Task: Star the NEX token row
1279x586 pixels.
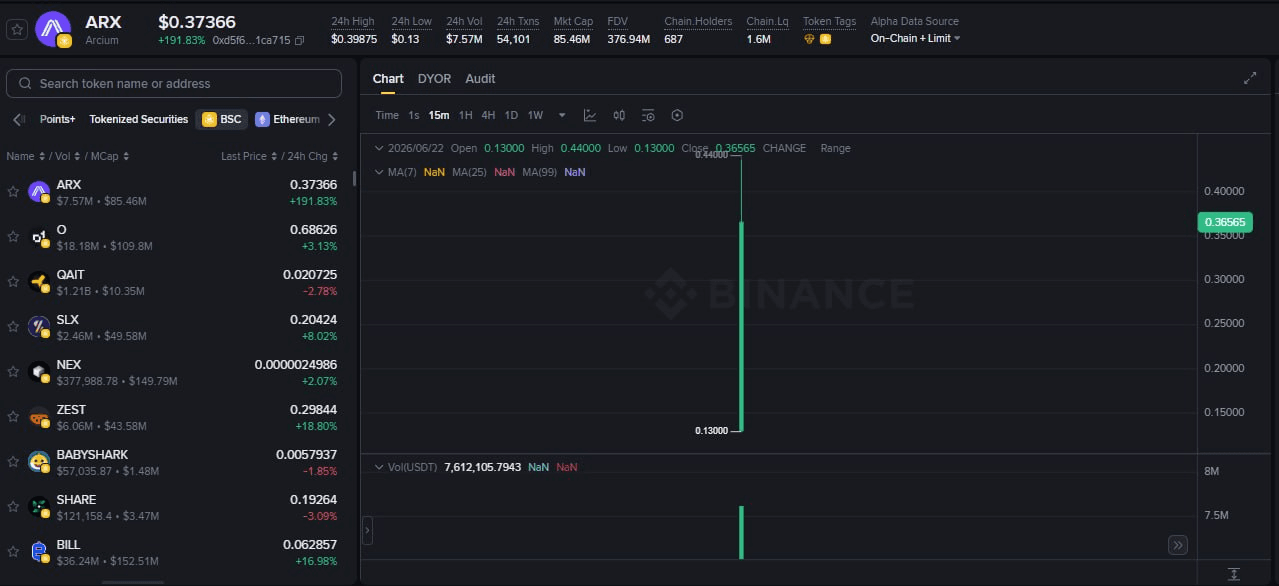Action: (13, 372)
